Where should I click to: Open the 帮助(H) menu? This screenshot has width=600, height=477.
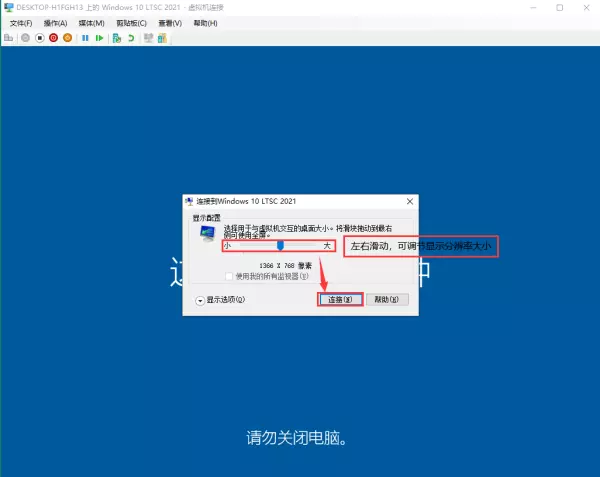(205, 23)
